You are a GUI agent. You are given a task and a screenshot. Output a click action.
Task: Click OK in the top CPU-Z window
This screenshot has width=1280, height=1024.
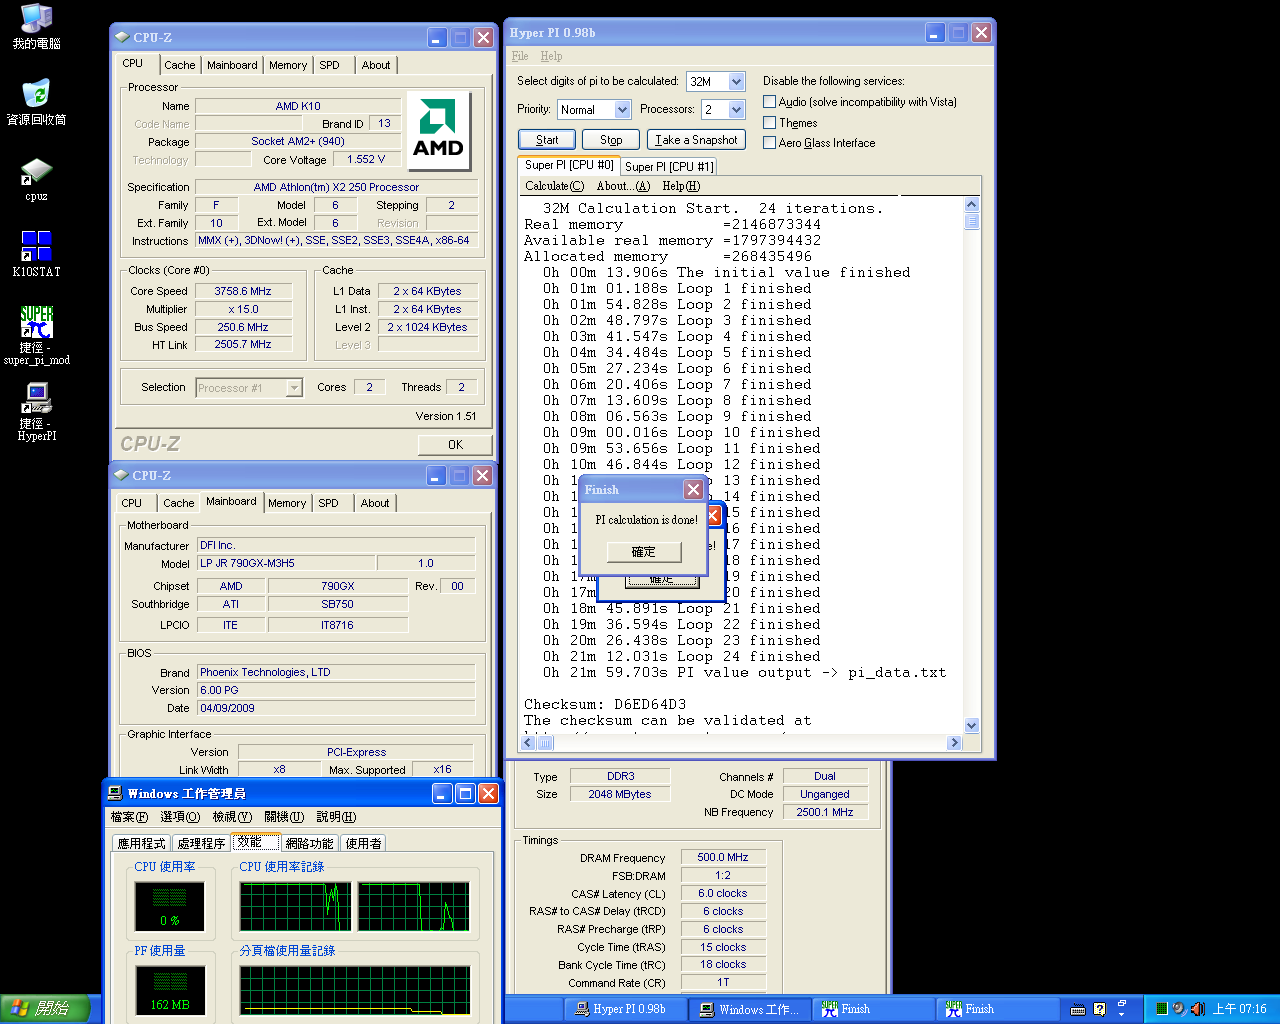point(455,445)
